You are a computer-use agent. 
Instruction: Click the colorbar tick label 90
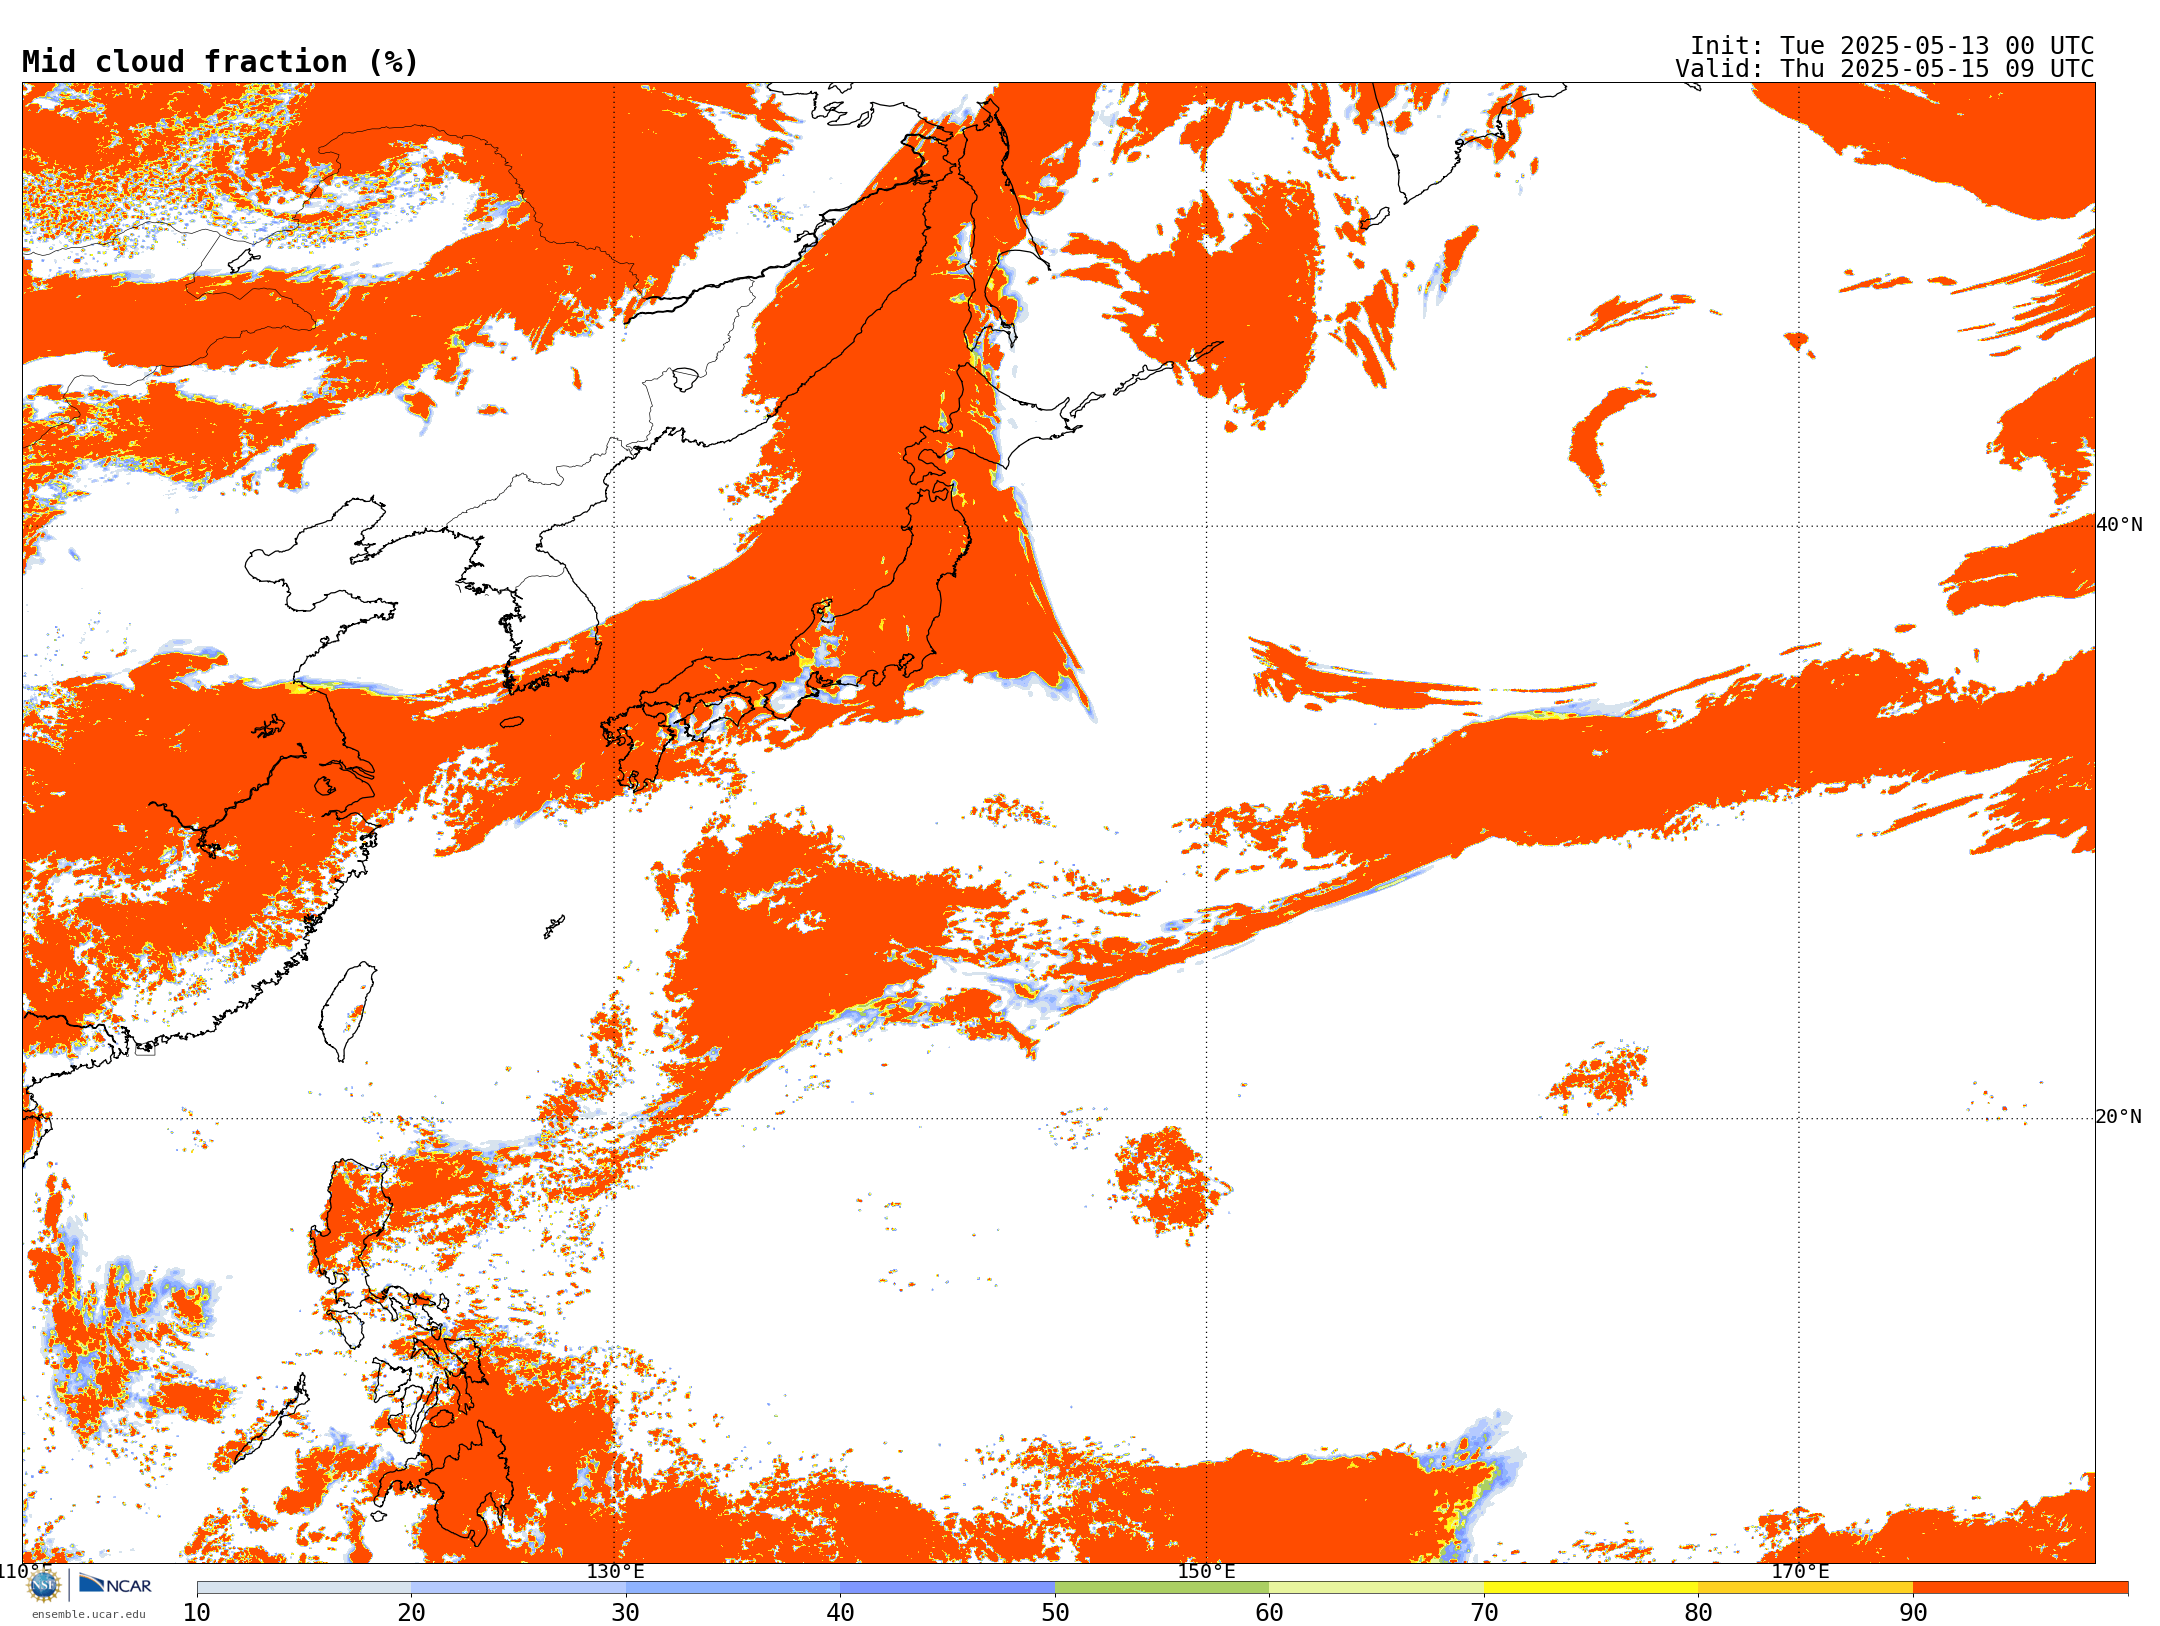tap(1913, 1612)
